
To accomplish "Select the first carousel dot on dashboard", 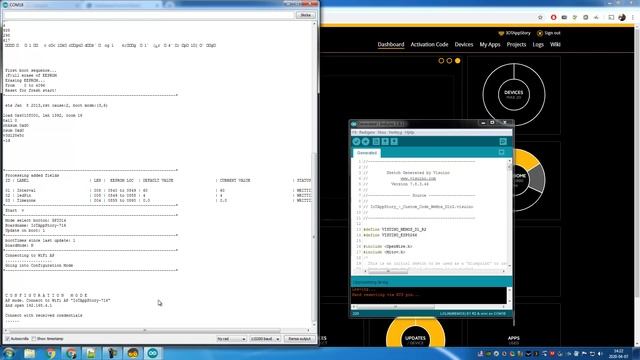I will click(x=441, y=61).
